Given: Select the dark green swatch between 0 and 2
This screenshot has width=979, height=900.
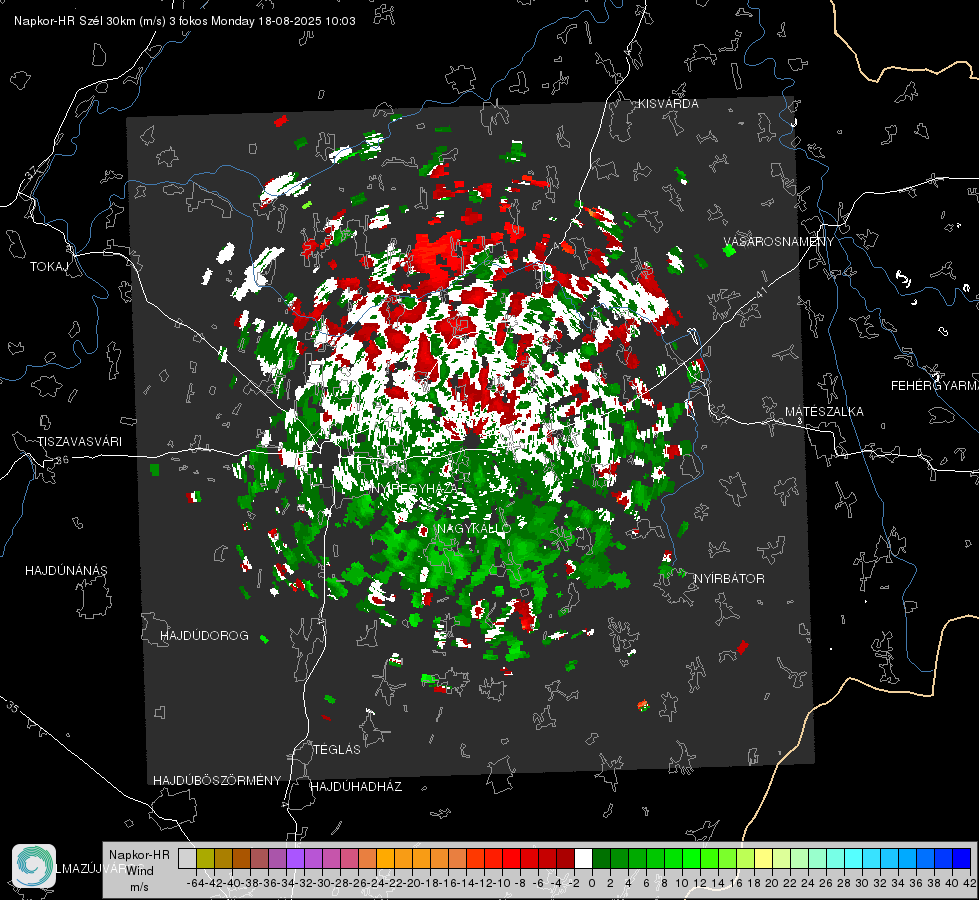Looking at the screenshot, I should [601, 859].
